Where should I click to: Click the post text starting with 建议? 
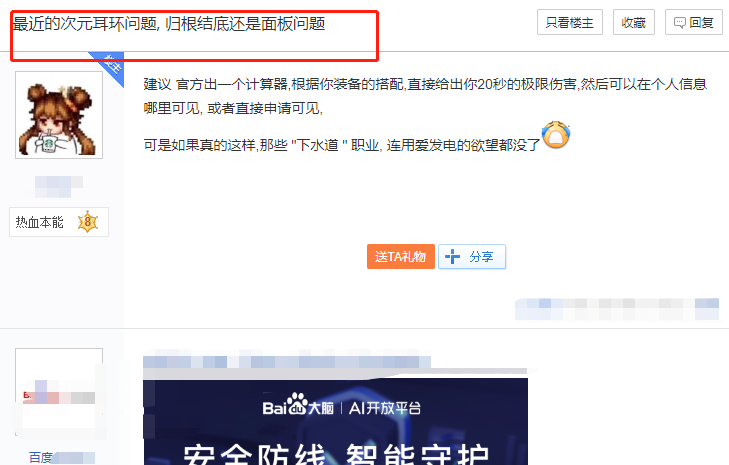425,96
